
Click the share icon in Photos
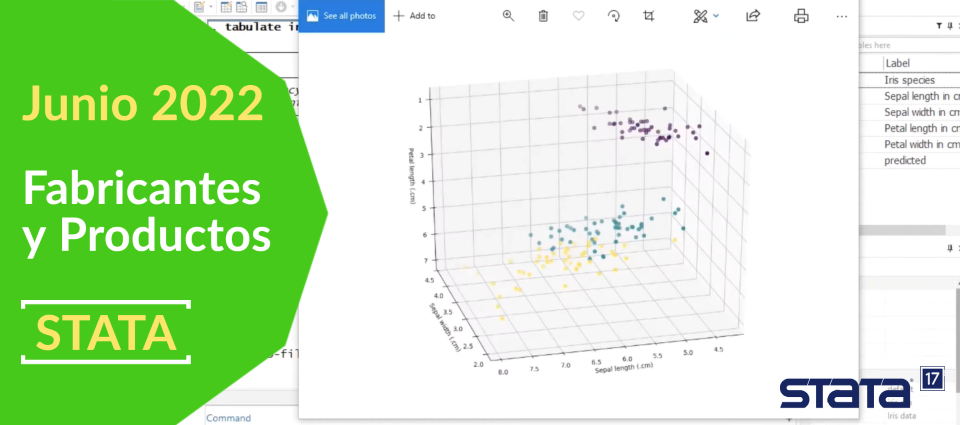[x=752, y=16]
